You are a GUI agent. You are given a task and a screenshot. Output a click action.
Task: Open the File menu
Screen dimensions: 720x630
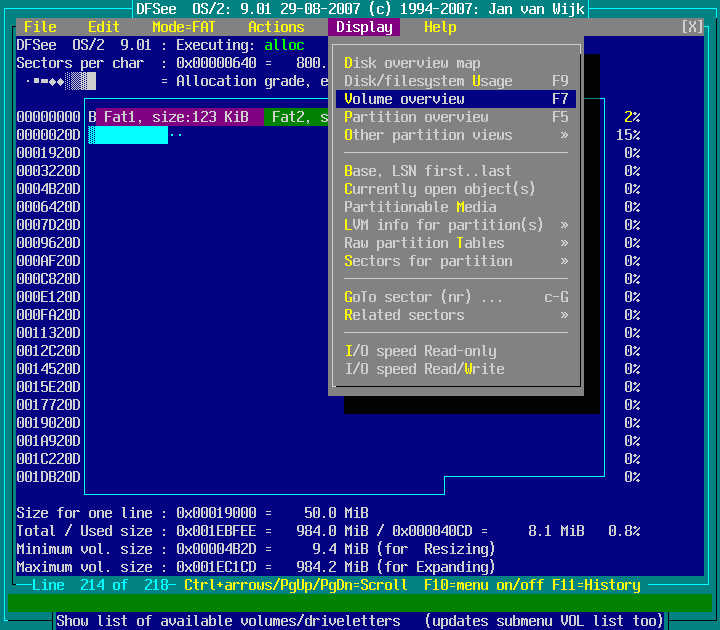point(40,27)
